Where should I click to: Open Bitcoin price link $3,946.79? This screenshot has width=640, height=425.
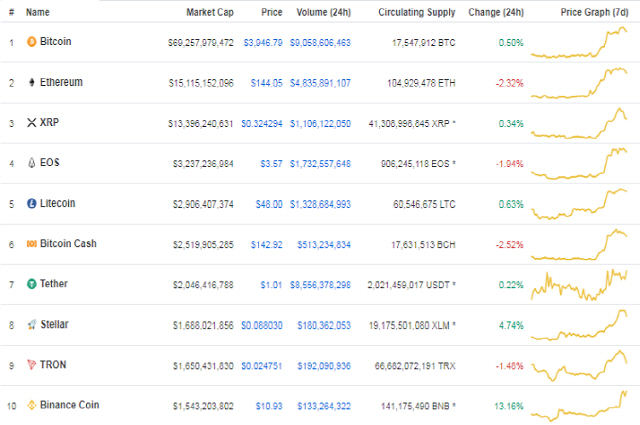click(263, 42)
